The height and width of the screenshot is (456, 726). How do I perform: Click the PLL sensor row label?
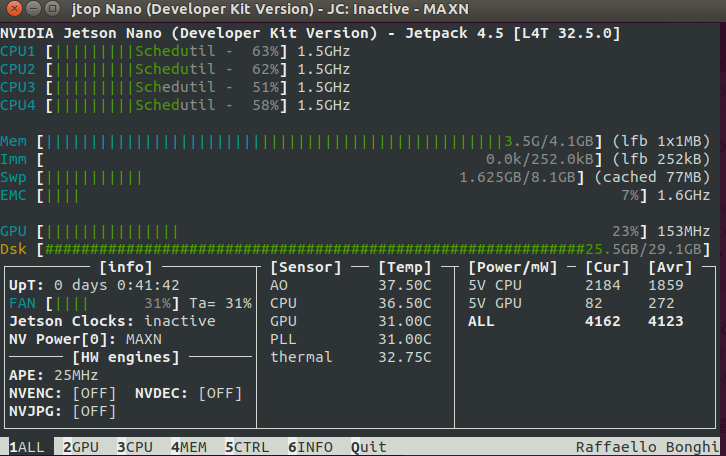[x=283, y=339]
